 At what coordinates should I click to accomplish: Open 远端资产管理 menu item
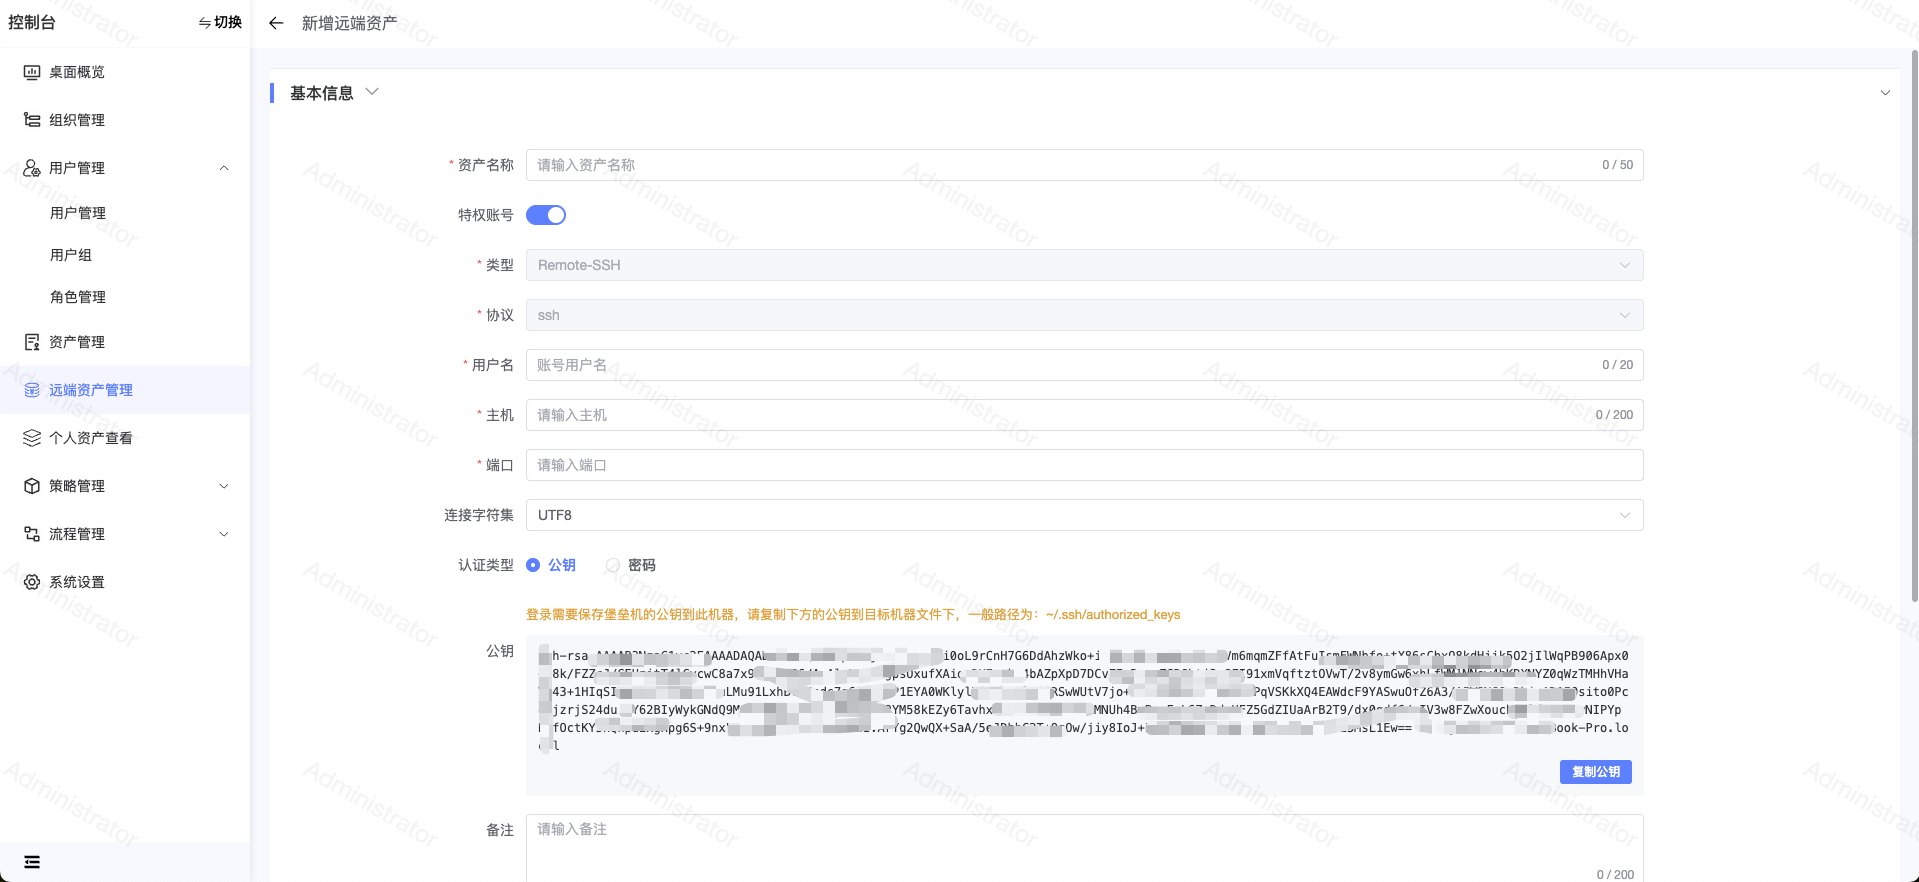[x=125, y=390]
